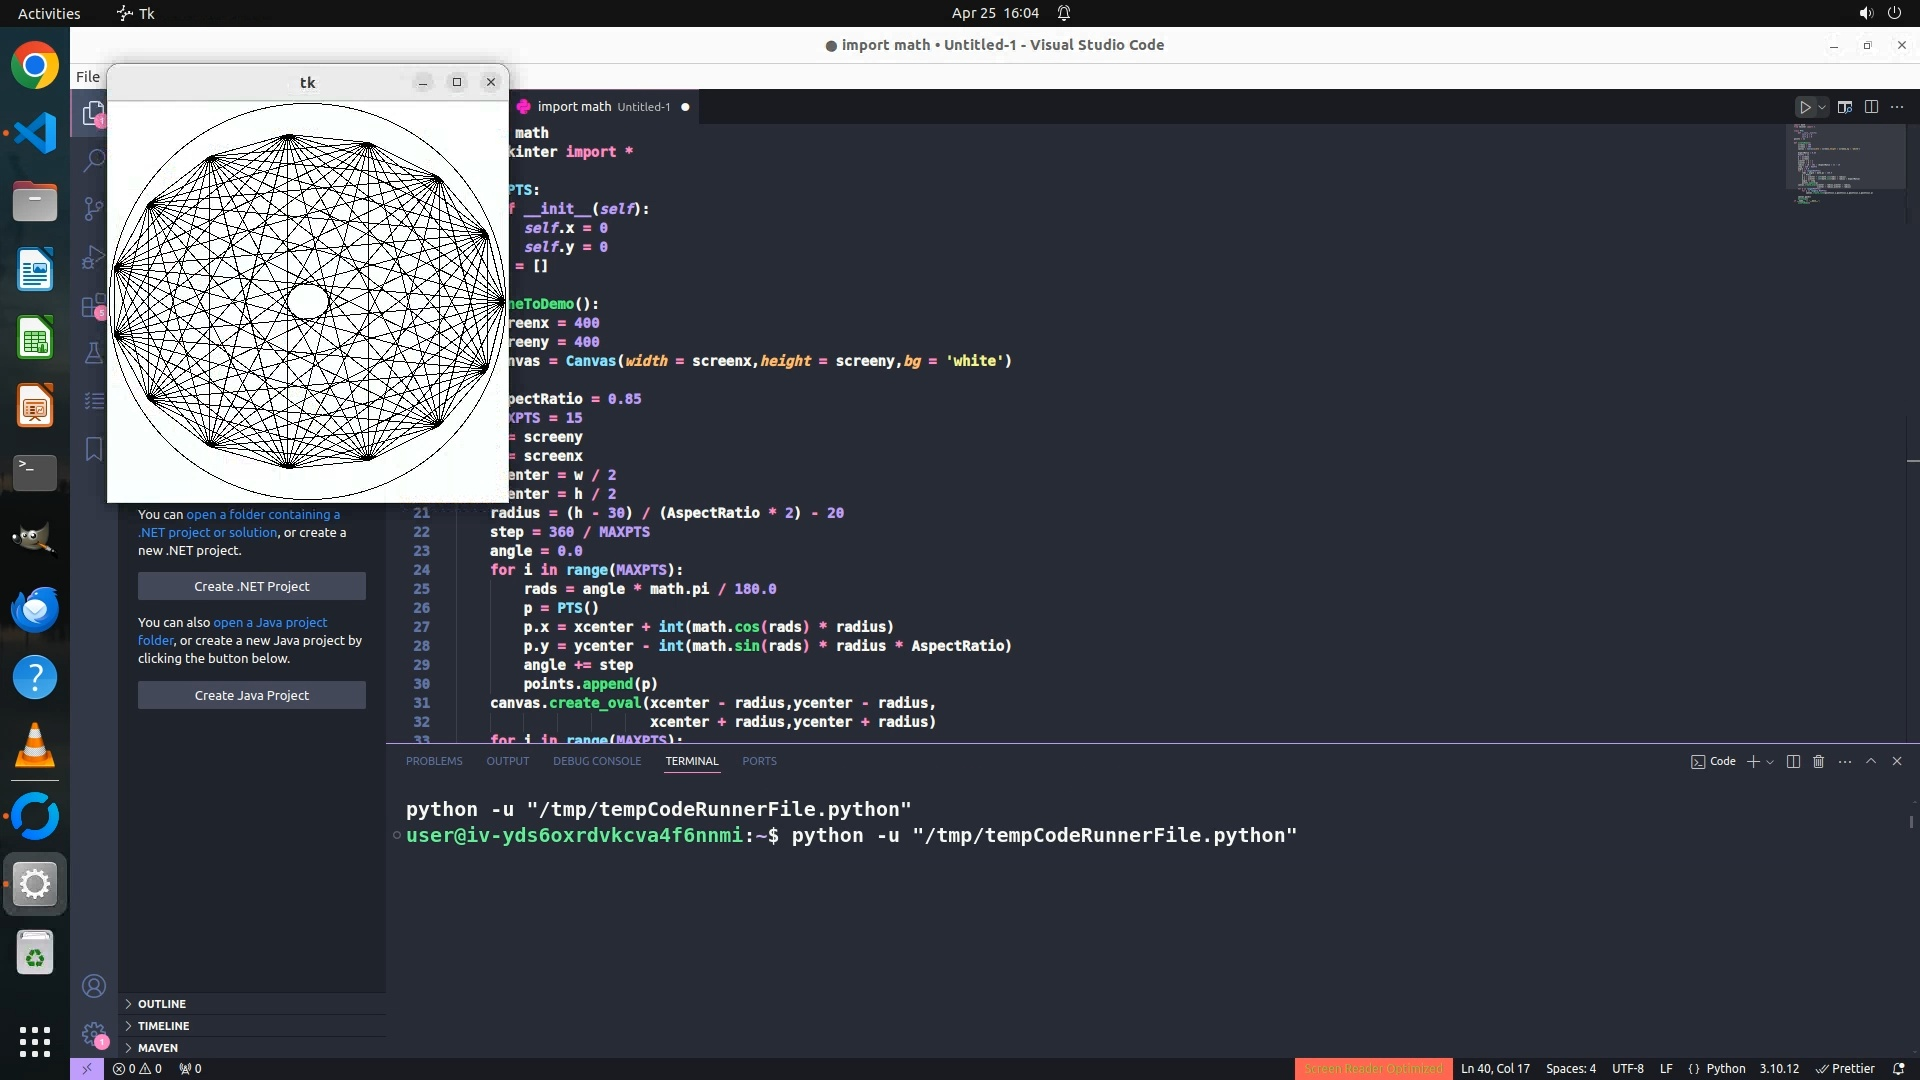This screenshot has width=1920, height=1080.
Task: Toggle Prettier formatter status item
Action: pos(1845,1068)
